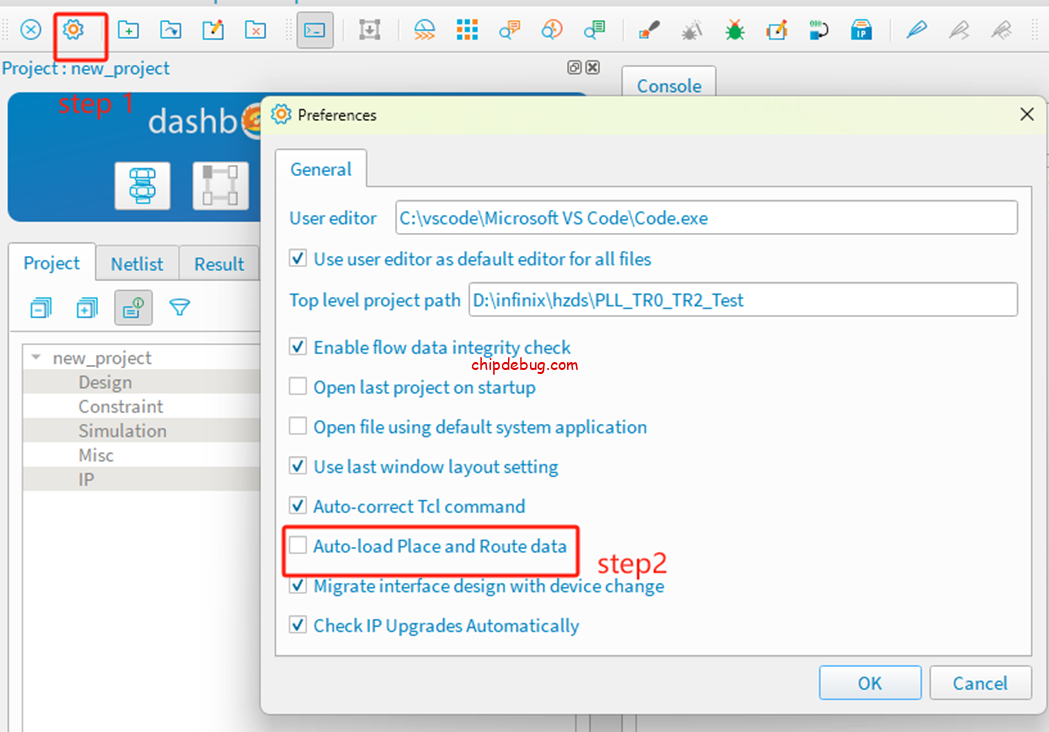The image size is (1049, 732).
Task: Toggle the Tcl console toolbar icon
Action: point(315,30)
